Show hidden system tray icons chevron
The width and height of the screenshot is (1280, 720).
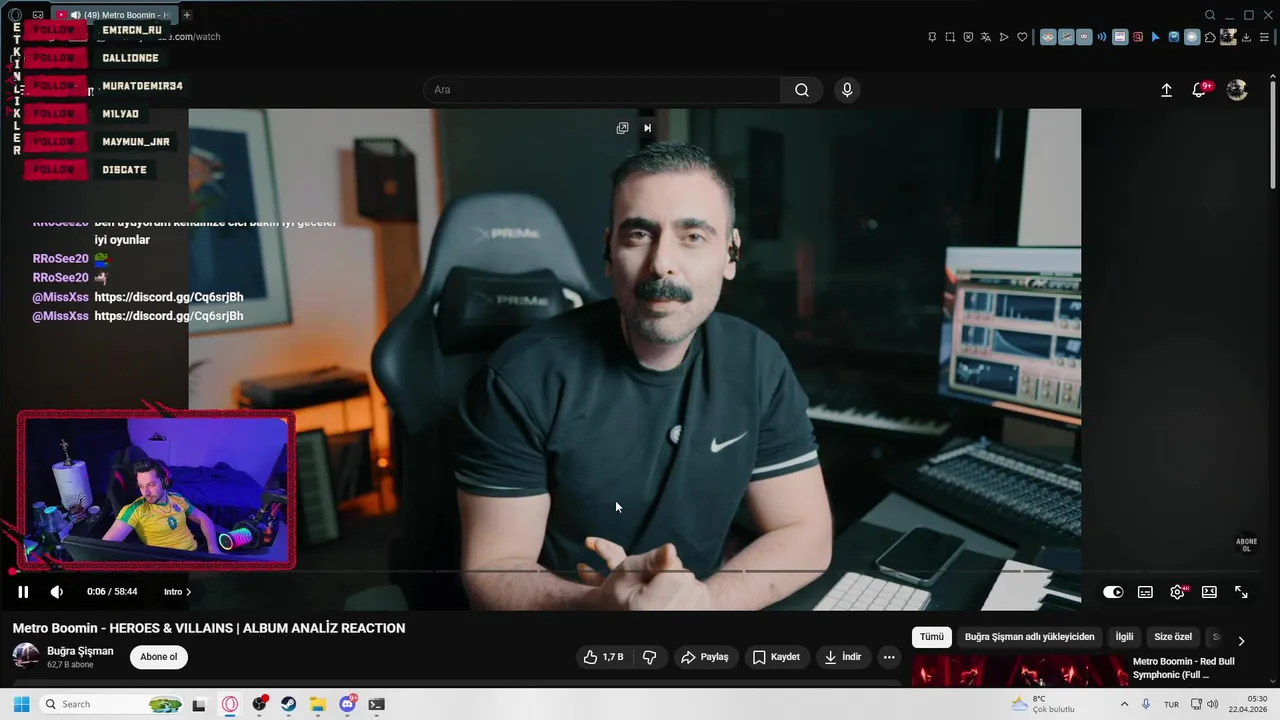coord(1124,704)
